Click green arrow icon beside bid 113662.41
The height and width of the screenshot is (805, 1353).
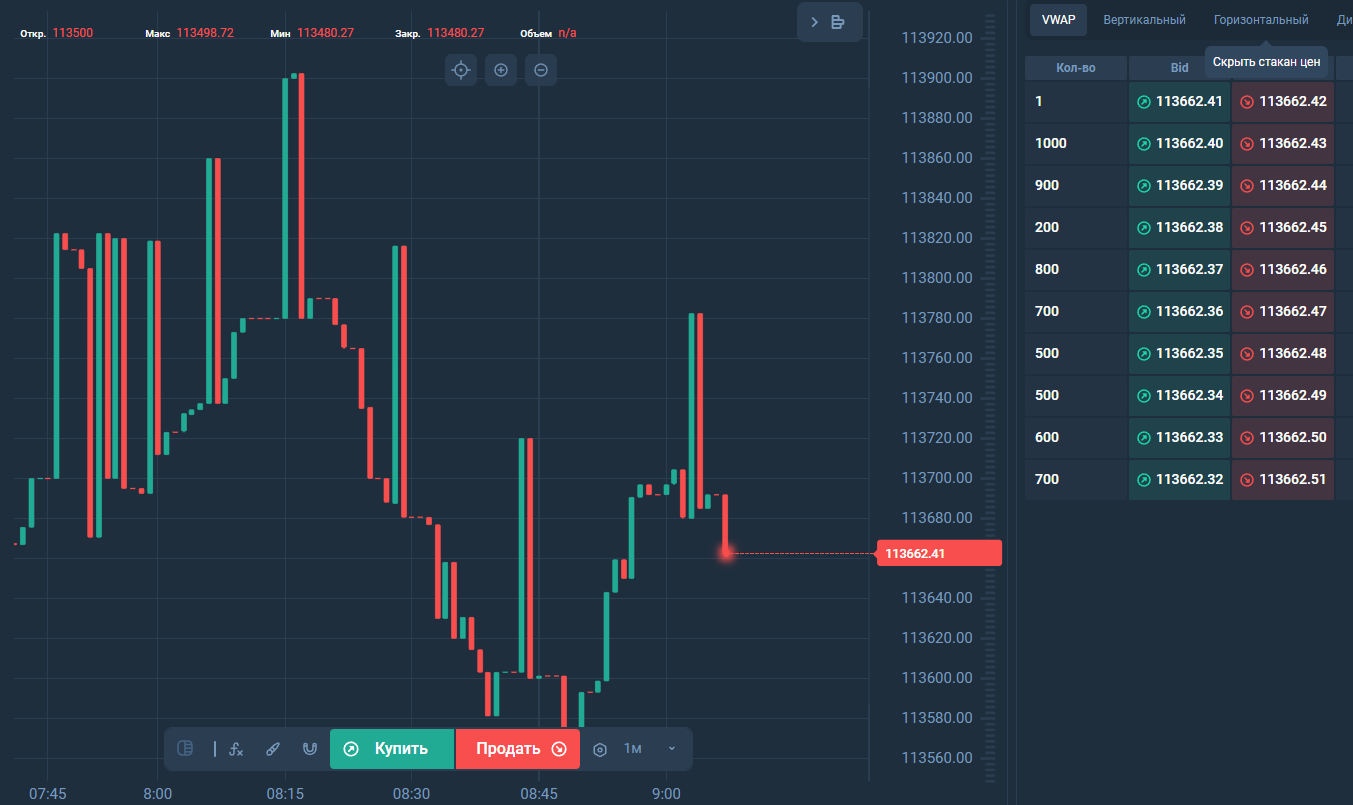1144,102
